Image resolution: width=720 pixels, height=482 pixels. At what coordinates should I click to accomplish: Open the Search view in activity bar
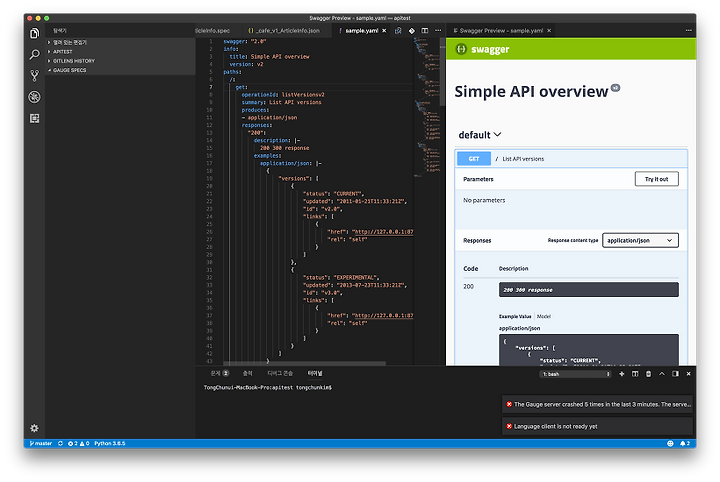(34, 55)
